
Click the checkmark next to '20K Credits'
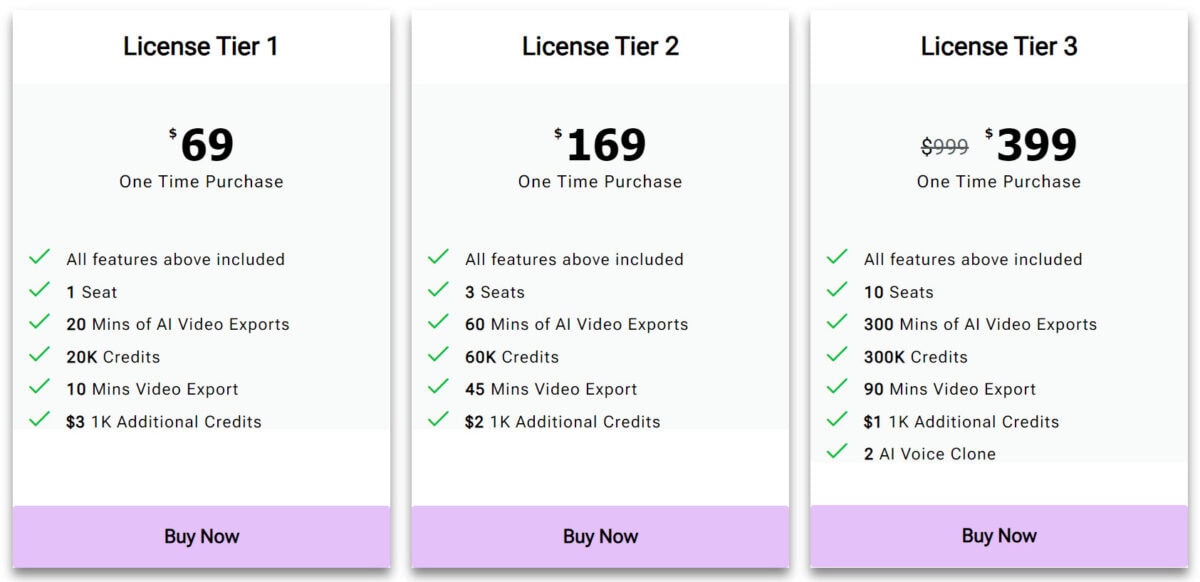(x=39, y=356)
